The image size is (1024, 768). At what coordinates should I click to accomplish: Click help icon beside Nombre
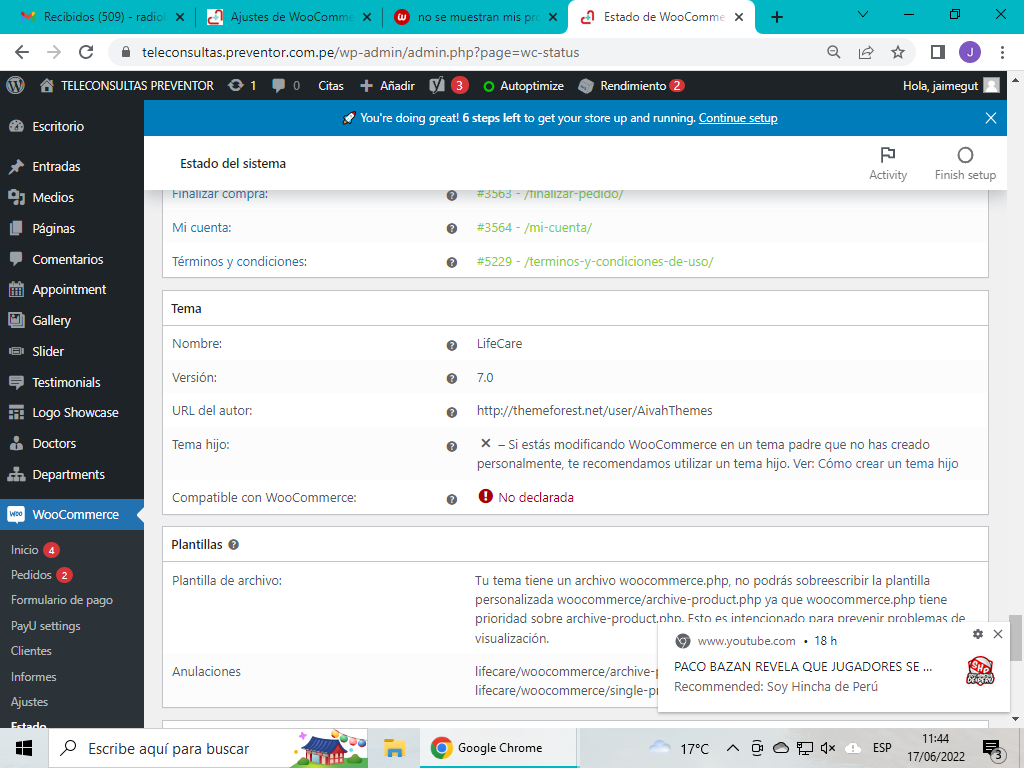tap(451, 345)
